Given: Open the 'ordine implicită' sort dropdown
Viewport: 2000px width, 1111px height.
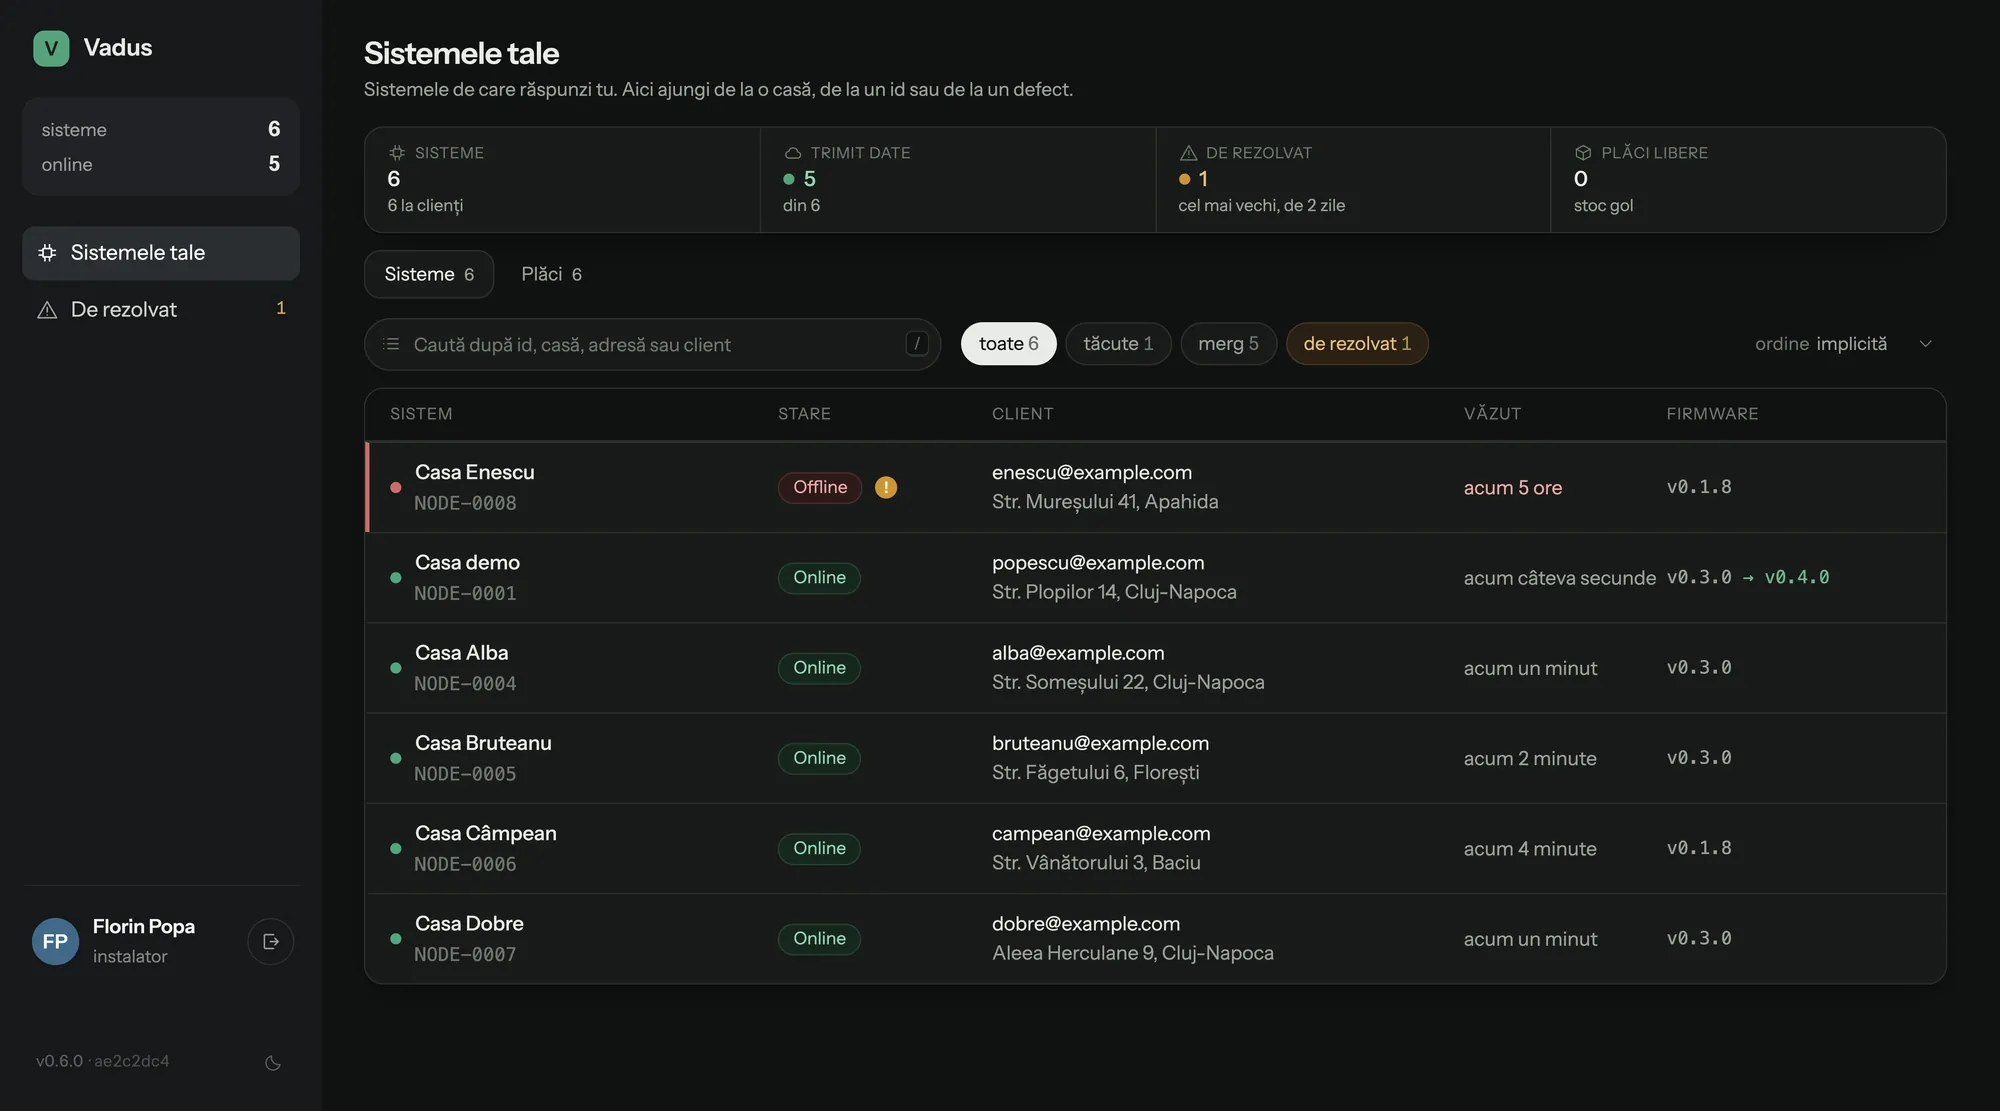Looking at the screenshot, I should [x=1843, y=344].
